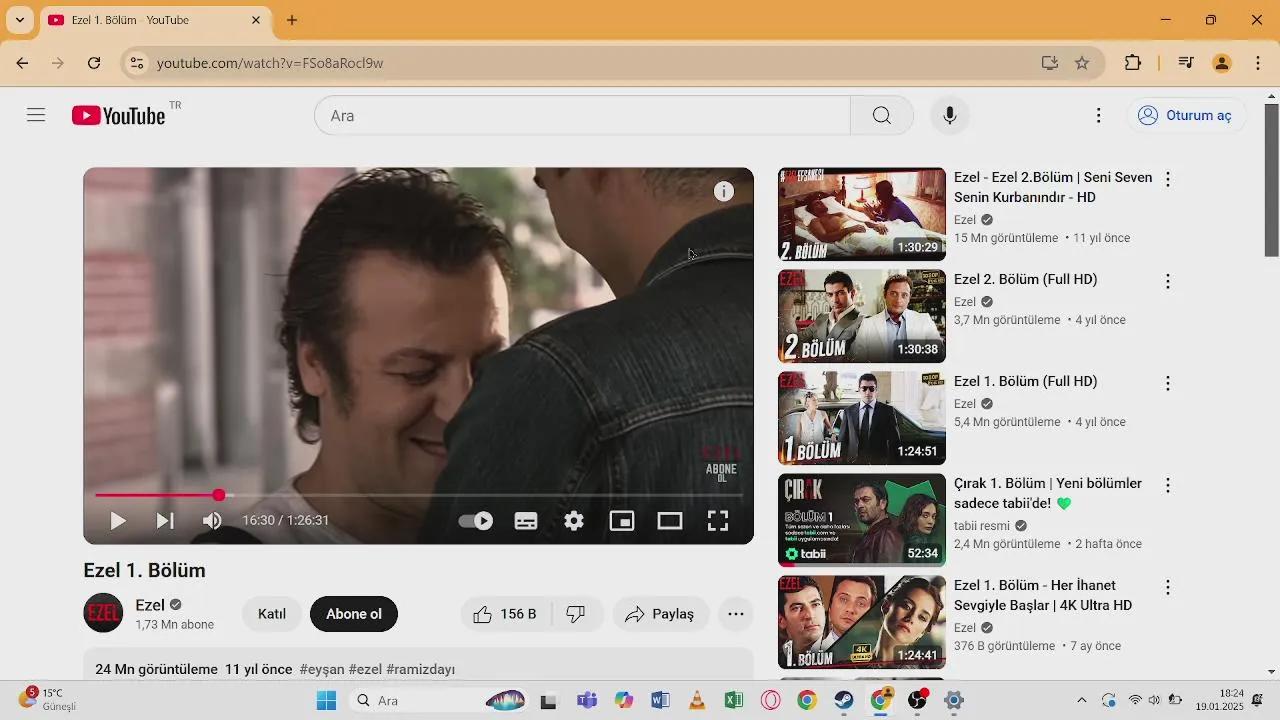
Task: Click the #eyşan hashtag
Action: click(x=322, y=669)
